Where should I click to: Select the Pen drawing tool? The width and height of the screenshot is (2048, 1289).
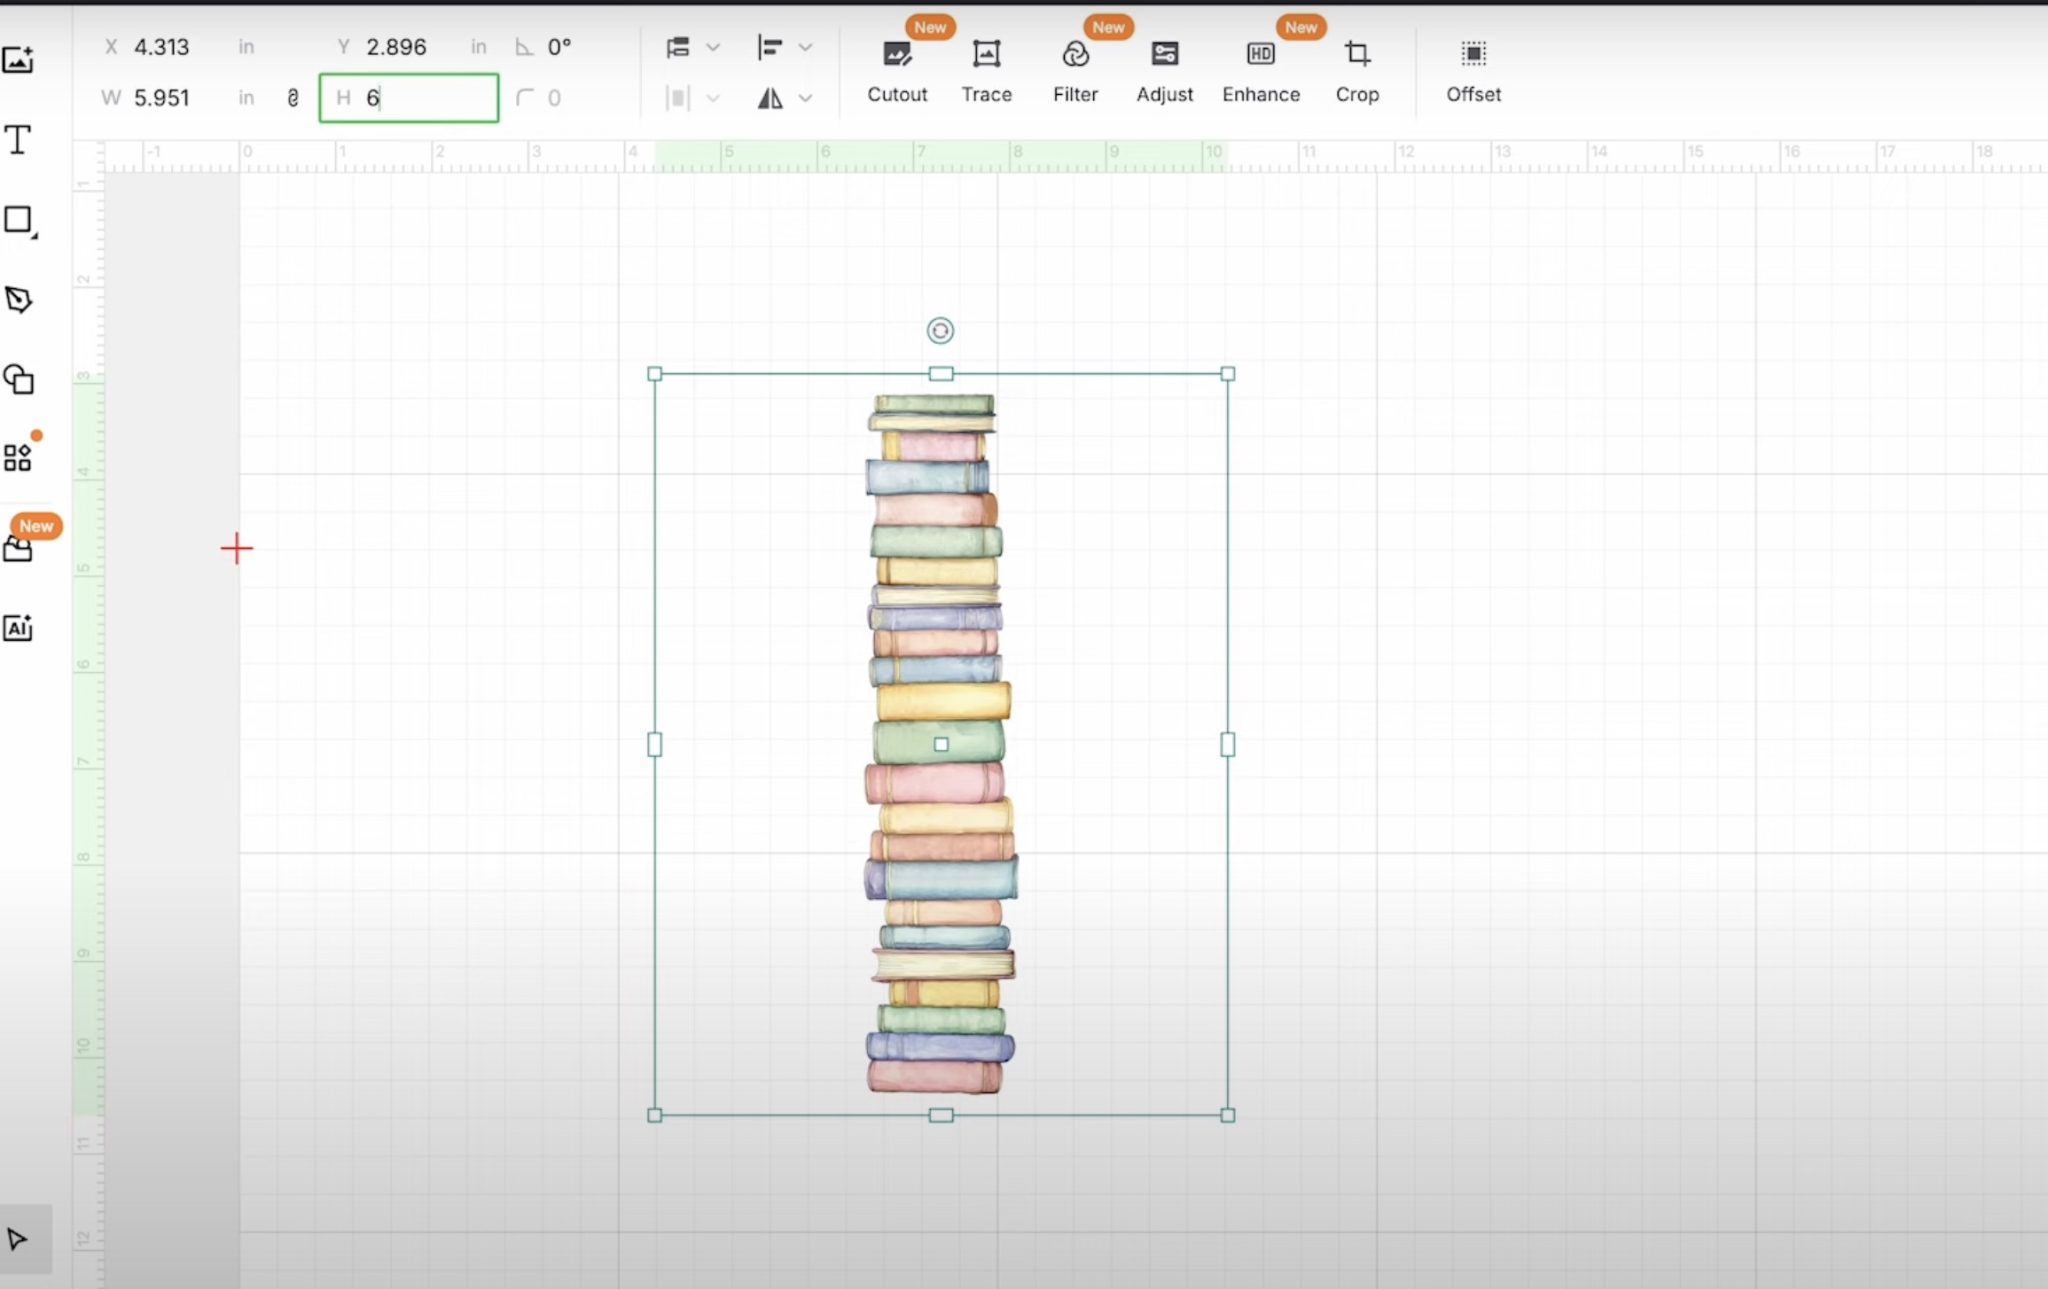click(18, 299)
